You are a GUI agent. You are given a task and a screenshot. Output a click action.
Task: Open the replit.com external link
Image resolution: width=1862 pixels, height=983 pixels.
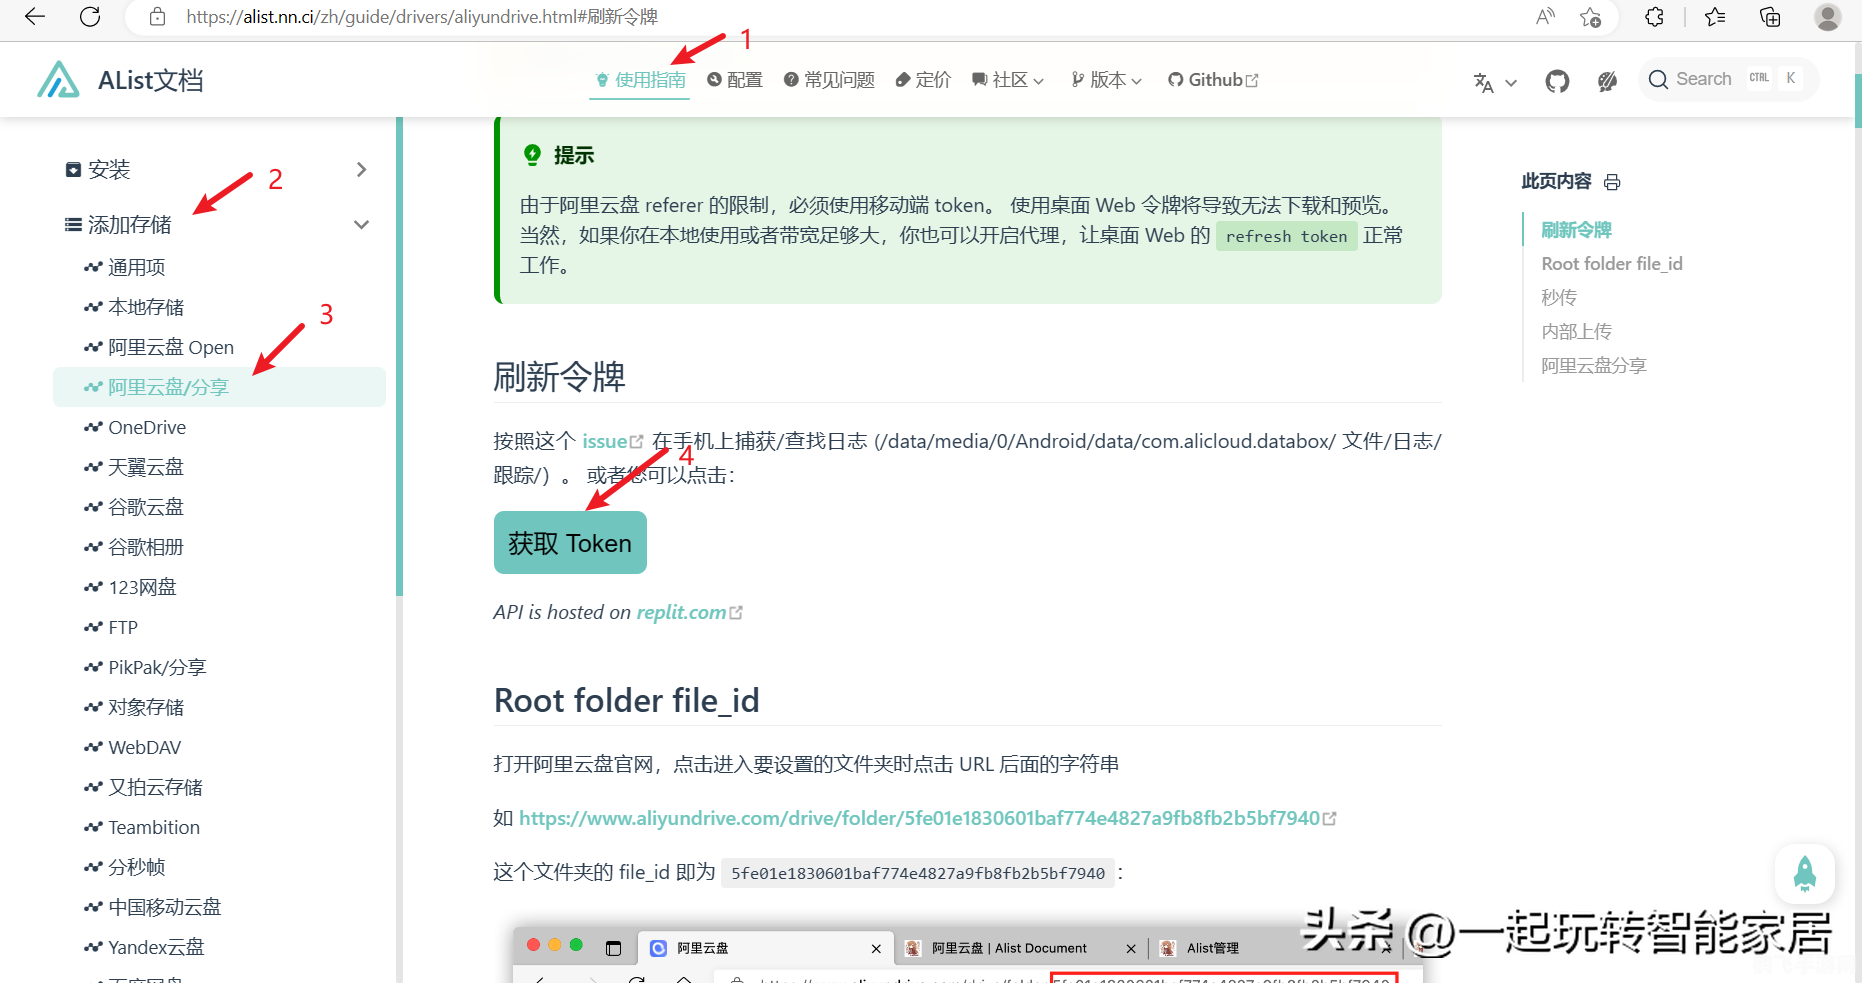point(682,612)
